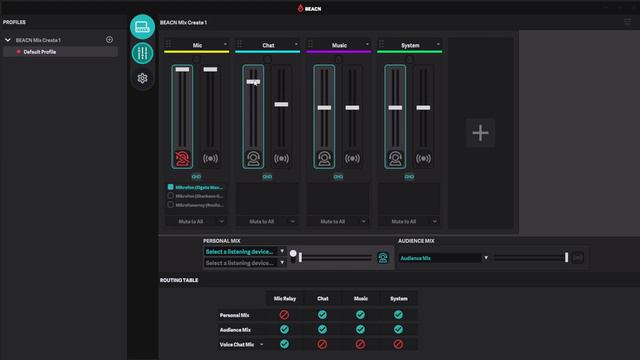Toggle the link icon under the System channel
The width and height of the screenshot is (640, 360).
coord(409,177)
